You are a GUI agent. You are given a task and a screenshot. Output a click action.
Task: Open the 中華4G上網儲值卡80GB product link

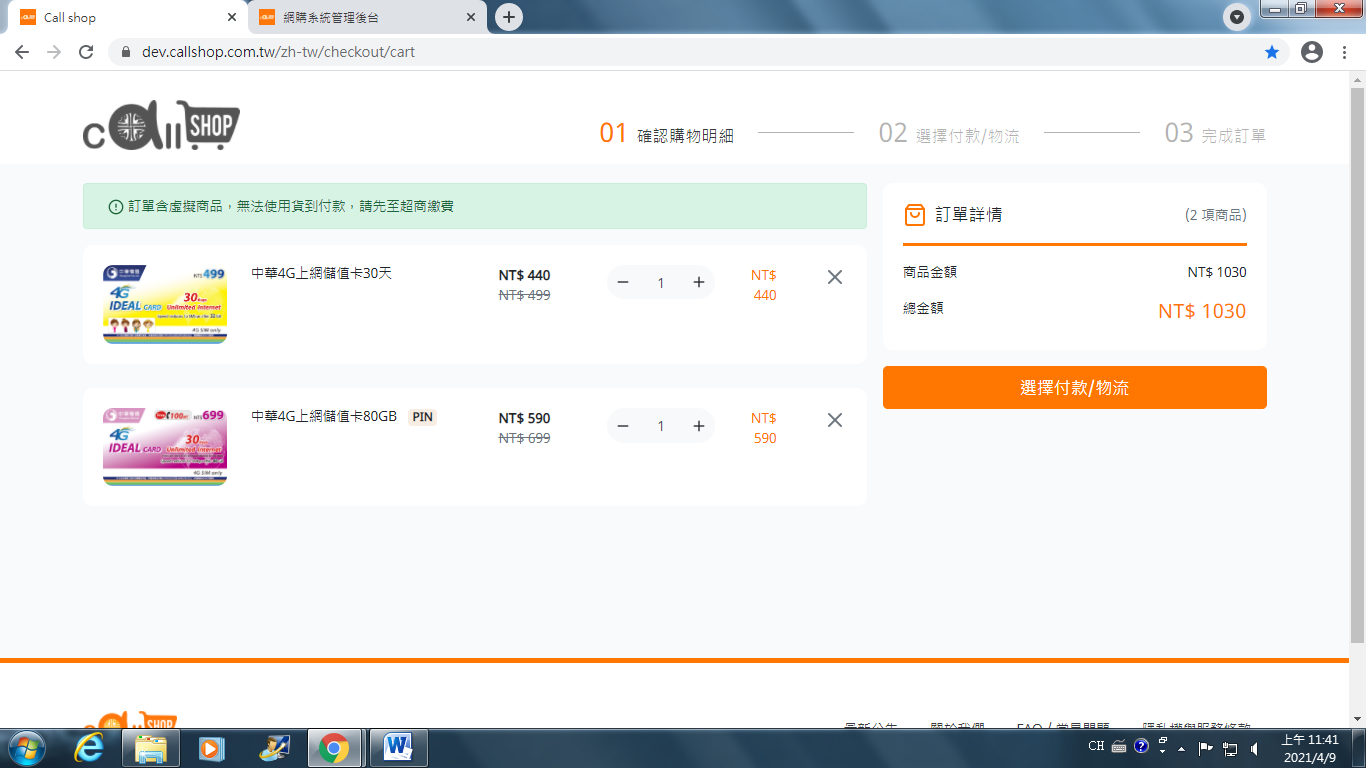[324, 416]
